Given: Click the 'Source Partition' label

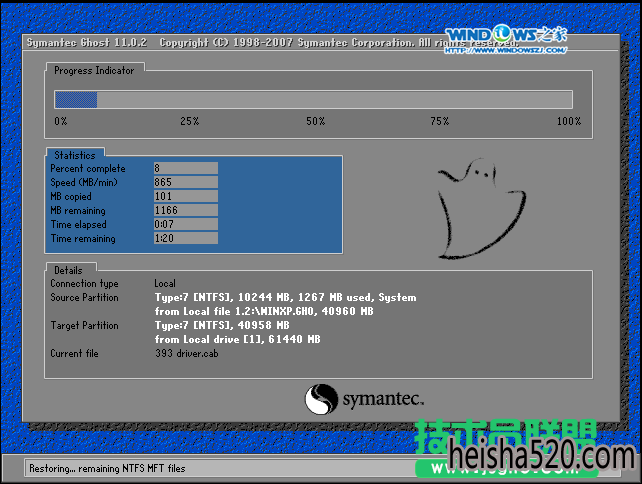Looking at the screenshot, I should [84, 297].
